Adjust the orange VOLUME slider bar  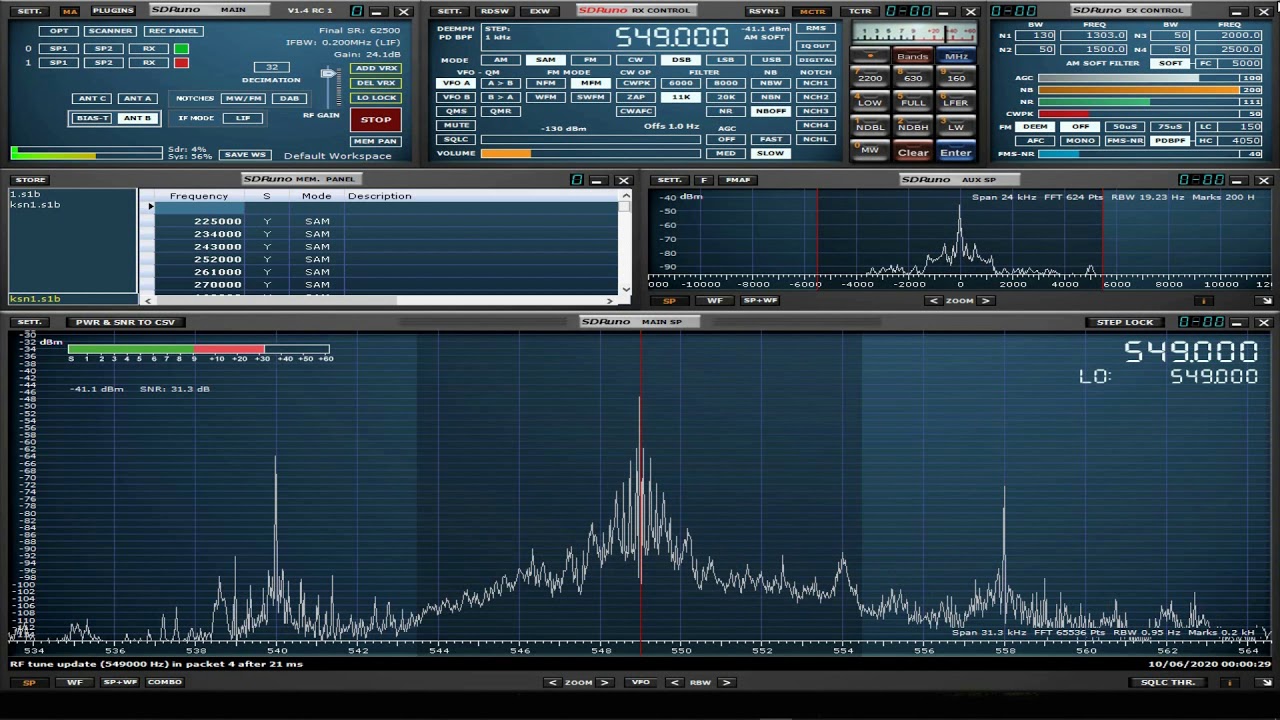pos(590,153)
